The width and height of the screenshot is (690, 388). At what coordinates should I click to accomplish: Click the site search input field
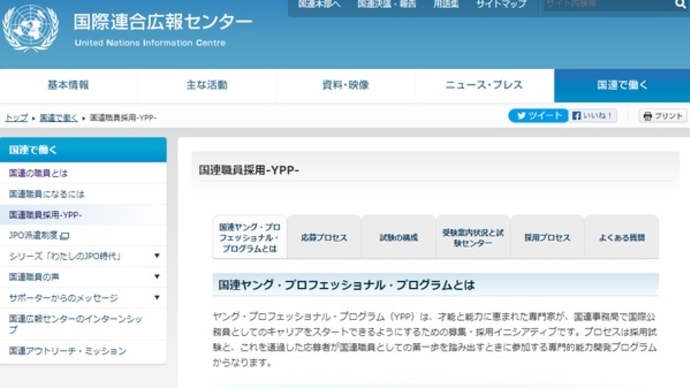pyautogui.click(x=608, y=4)
